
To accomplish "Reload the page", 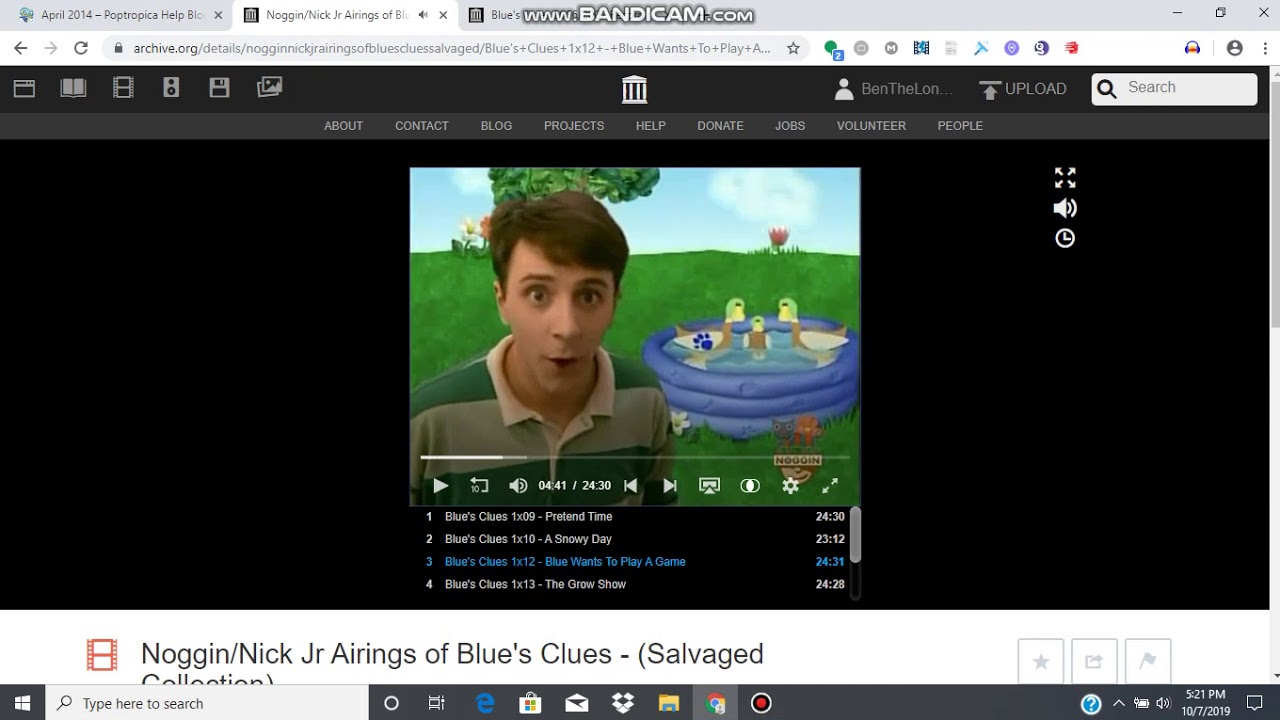I will coord(81,48).
